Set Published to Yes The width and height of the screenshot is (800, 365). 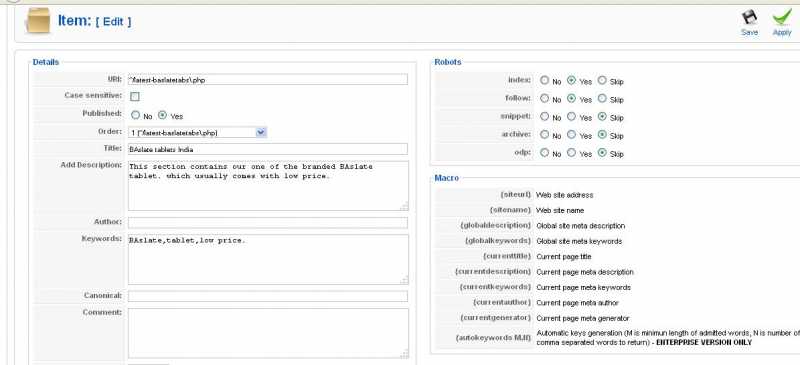162,115
